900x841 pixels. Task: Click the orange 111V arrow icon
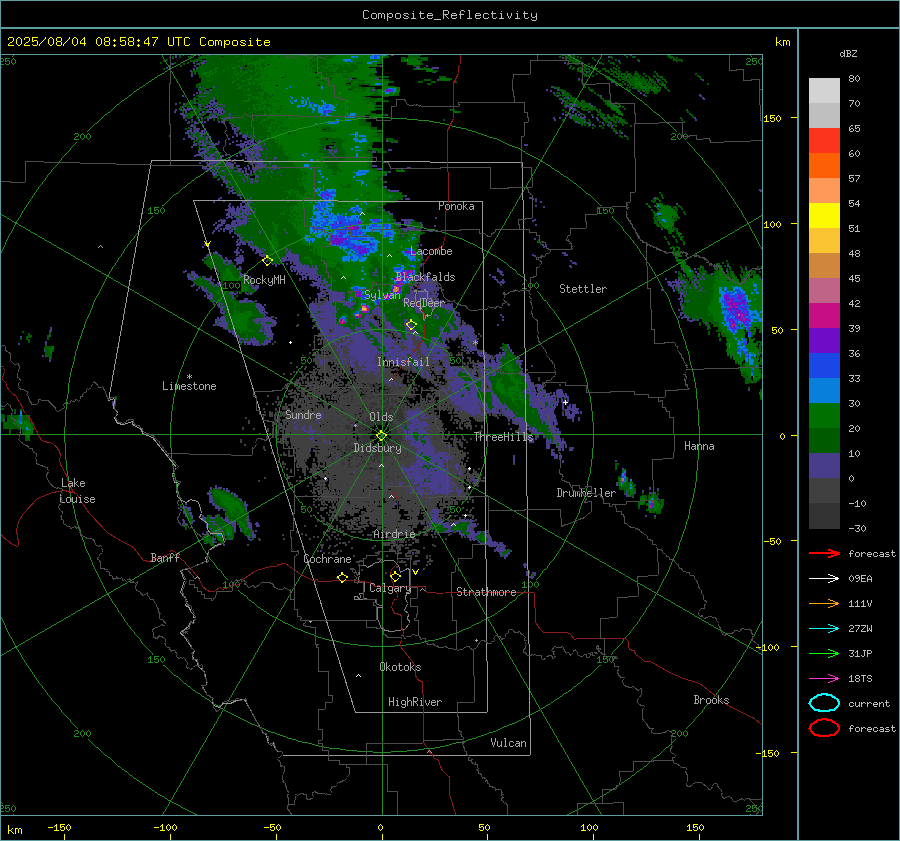coord(824,603)
